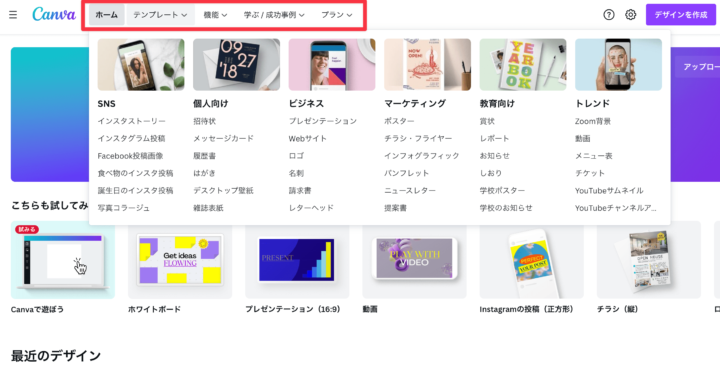Open the 学ぶ / 成功事例 dropdown
This screenshot has width=720, height=383.
pos(274,15)
